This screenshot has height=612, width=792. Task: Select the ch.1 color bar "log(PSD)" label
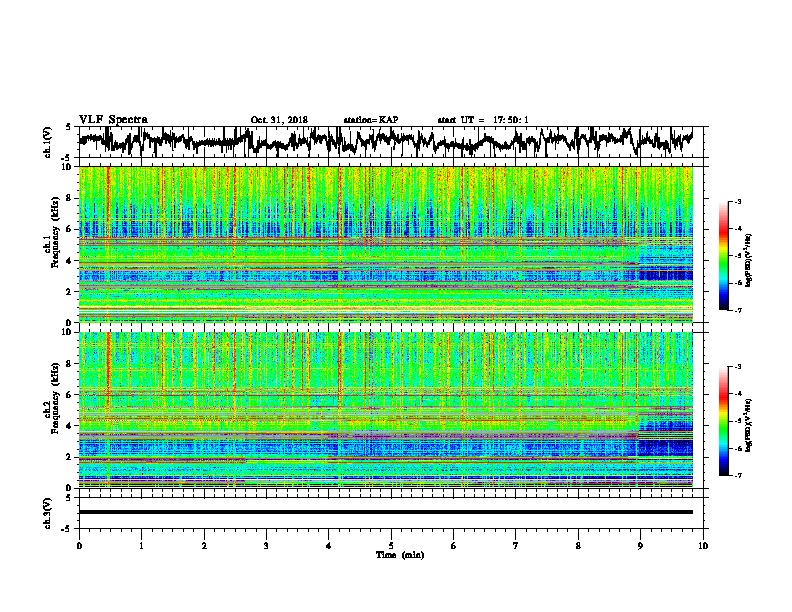[748, 260]
